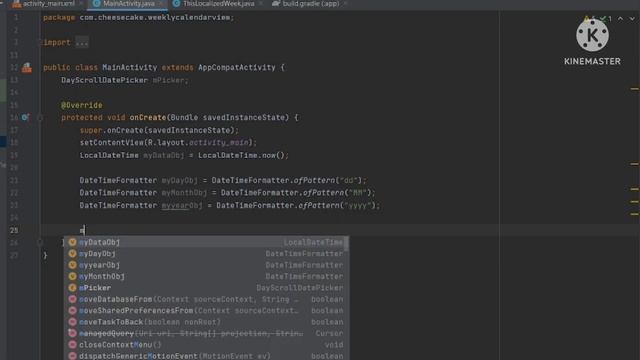Screen dimensions: 640x360
Task: Click the "LocalDateTime.now()" call on line 19
Action: (x=243, y=156)
